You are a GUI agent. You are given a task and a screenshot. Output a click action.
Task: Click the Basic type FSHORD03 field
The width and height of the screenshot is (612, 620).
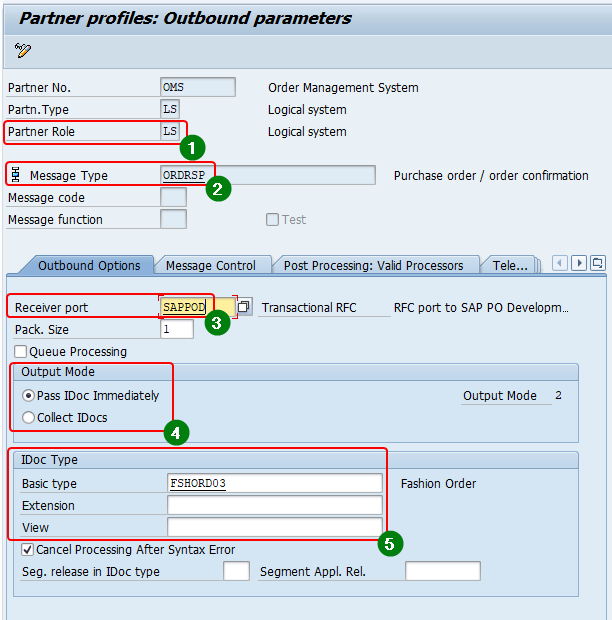pyautogui.click(x=275, y=483)
